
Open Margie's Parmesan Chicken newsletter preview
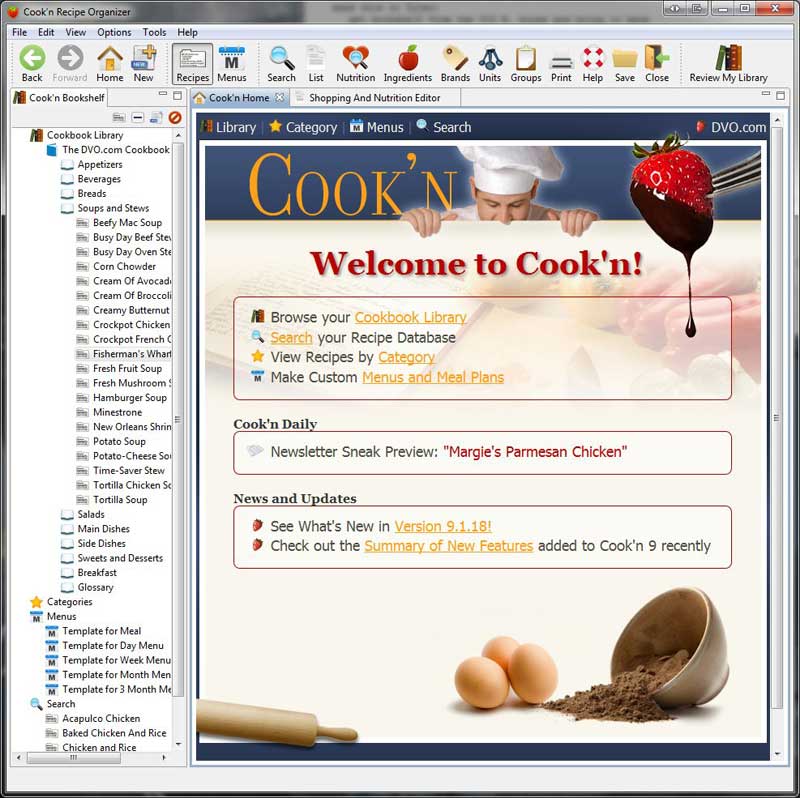tap(535, 452)
